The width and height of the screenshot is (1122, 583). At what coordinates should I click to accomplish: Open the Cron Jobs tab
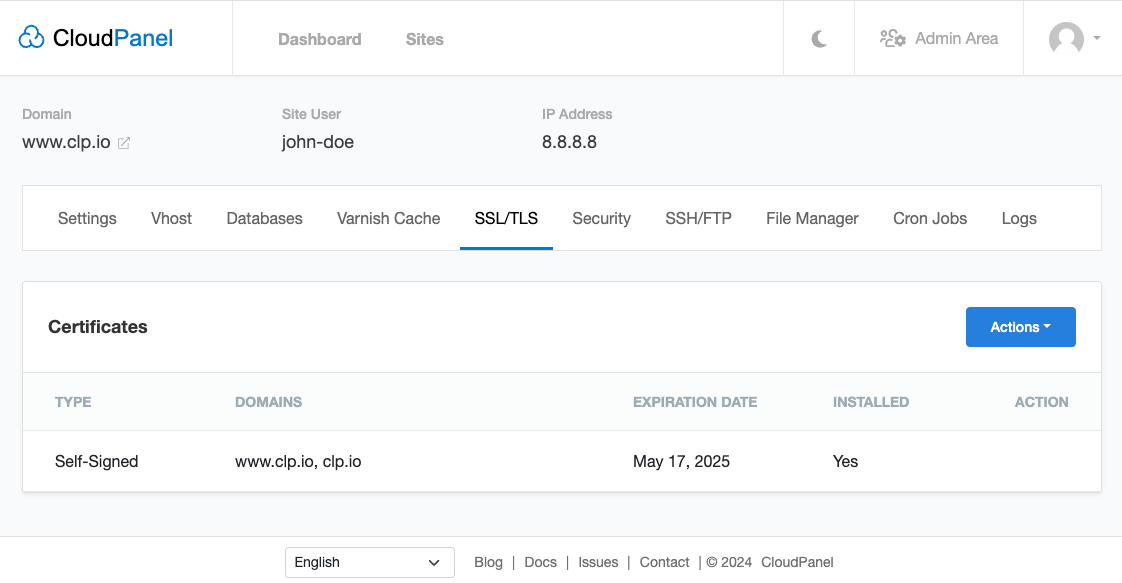coord(929,218)
